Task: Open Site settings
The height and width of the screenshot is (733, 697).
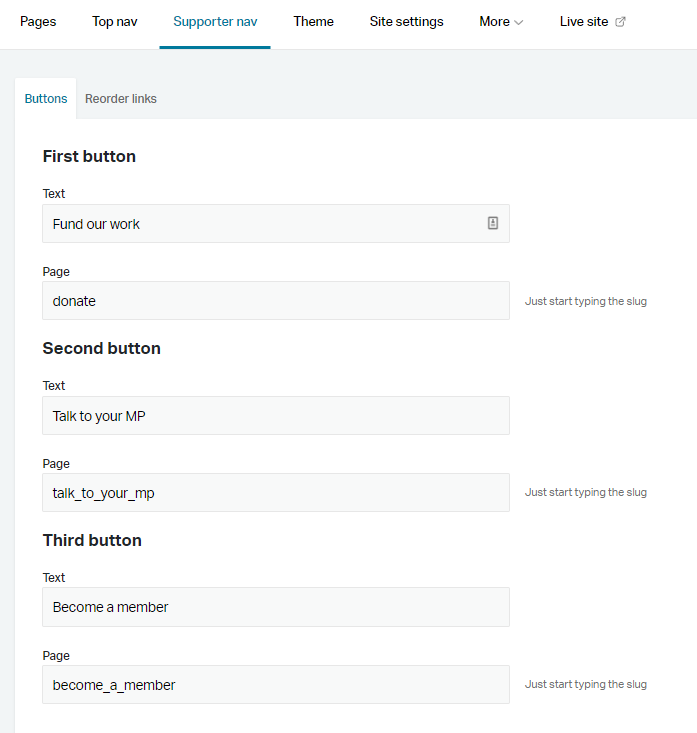Action: pos(406,22)
